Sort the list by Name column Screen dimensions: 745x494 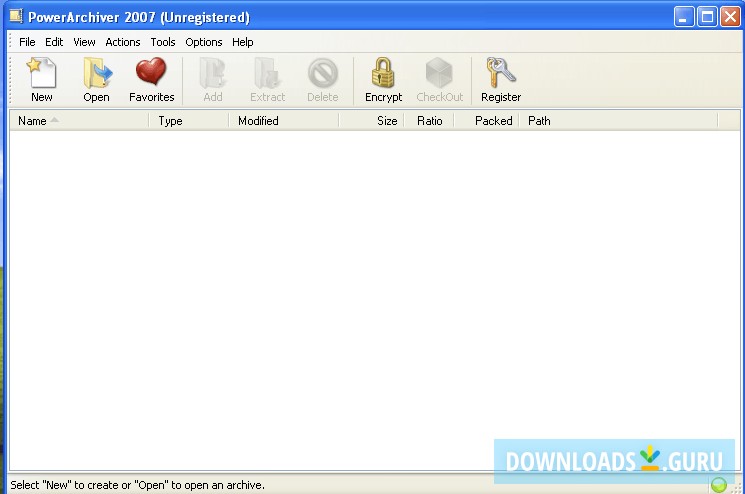pyautogui.click(x=79, y=121)
